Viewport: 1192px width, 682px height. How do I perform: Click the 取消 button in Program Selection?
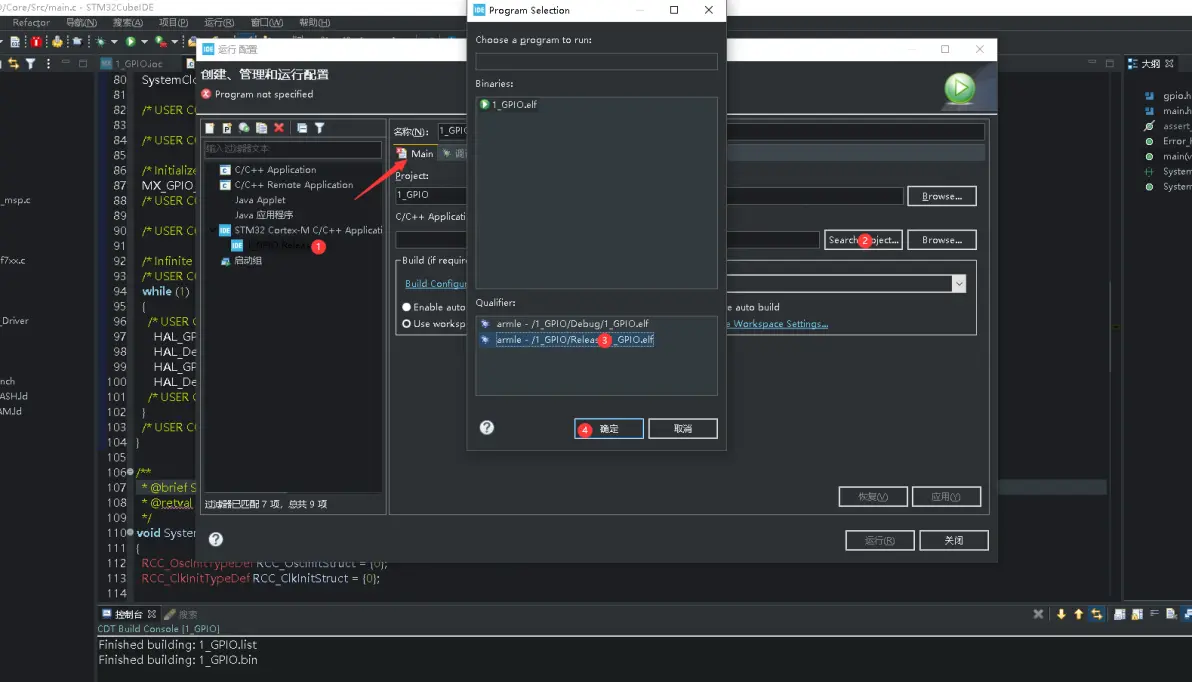click(683, 429)
